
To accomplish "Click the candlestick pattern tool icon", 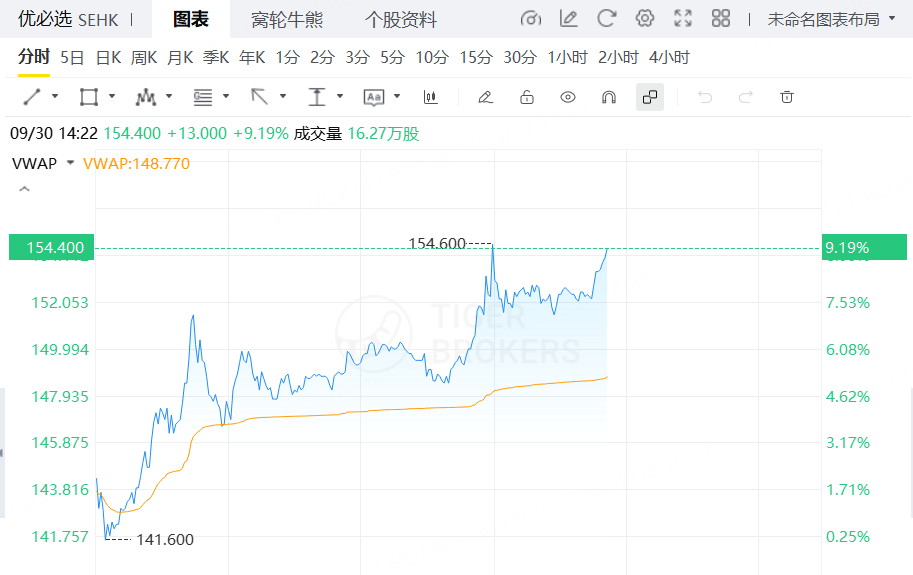I will point(430,97).
